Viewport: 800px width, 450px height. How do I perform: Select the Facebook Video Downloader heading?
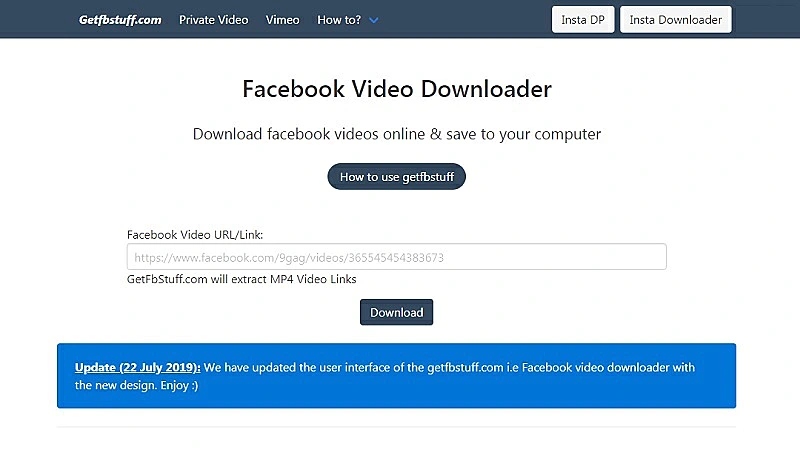[x=397, y=89]
